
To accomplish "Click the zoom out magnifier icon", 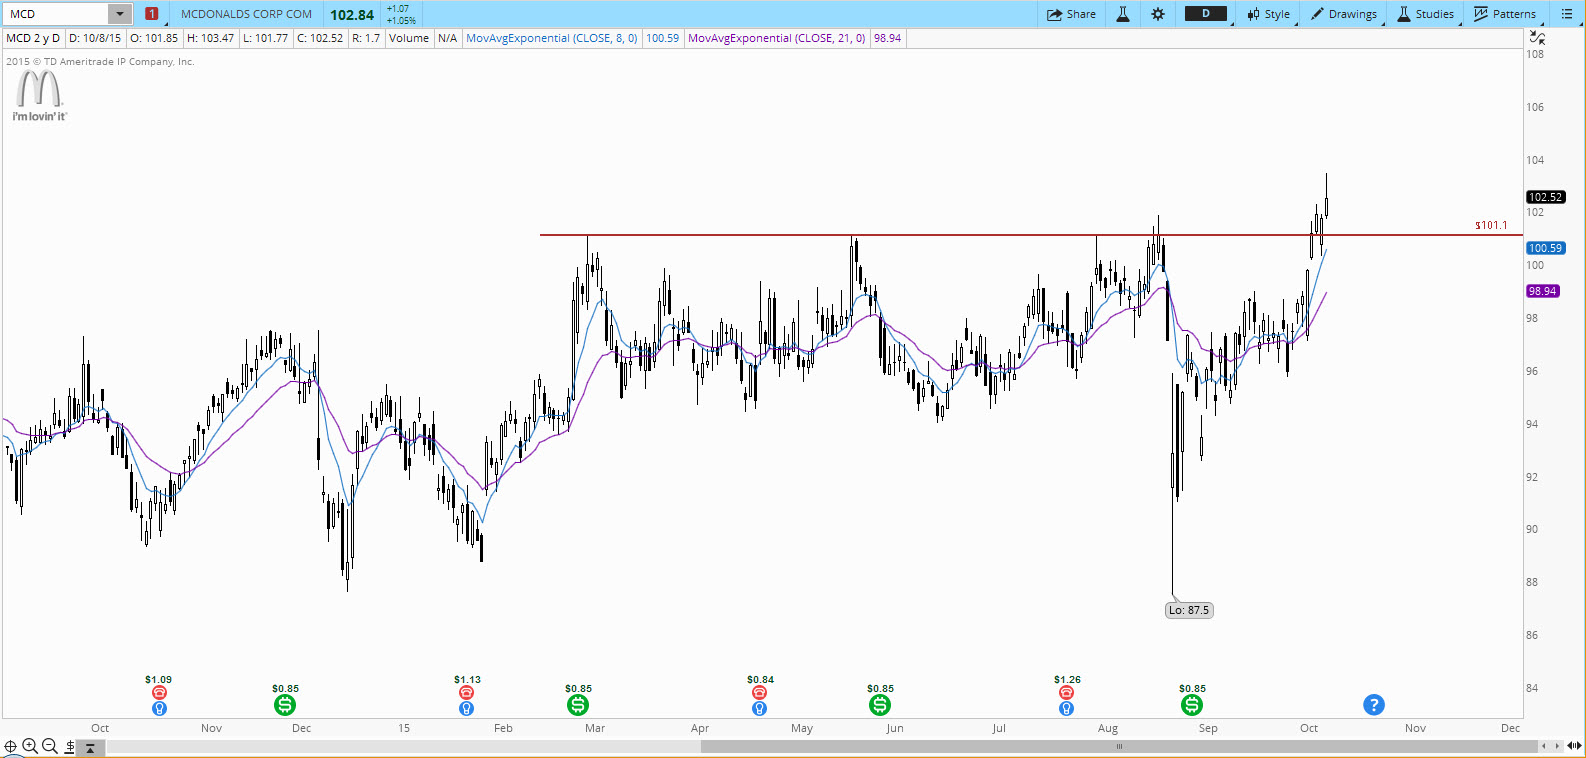I will click(x=49, y=746).
